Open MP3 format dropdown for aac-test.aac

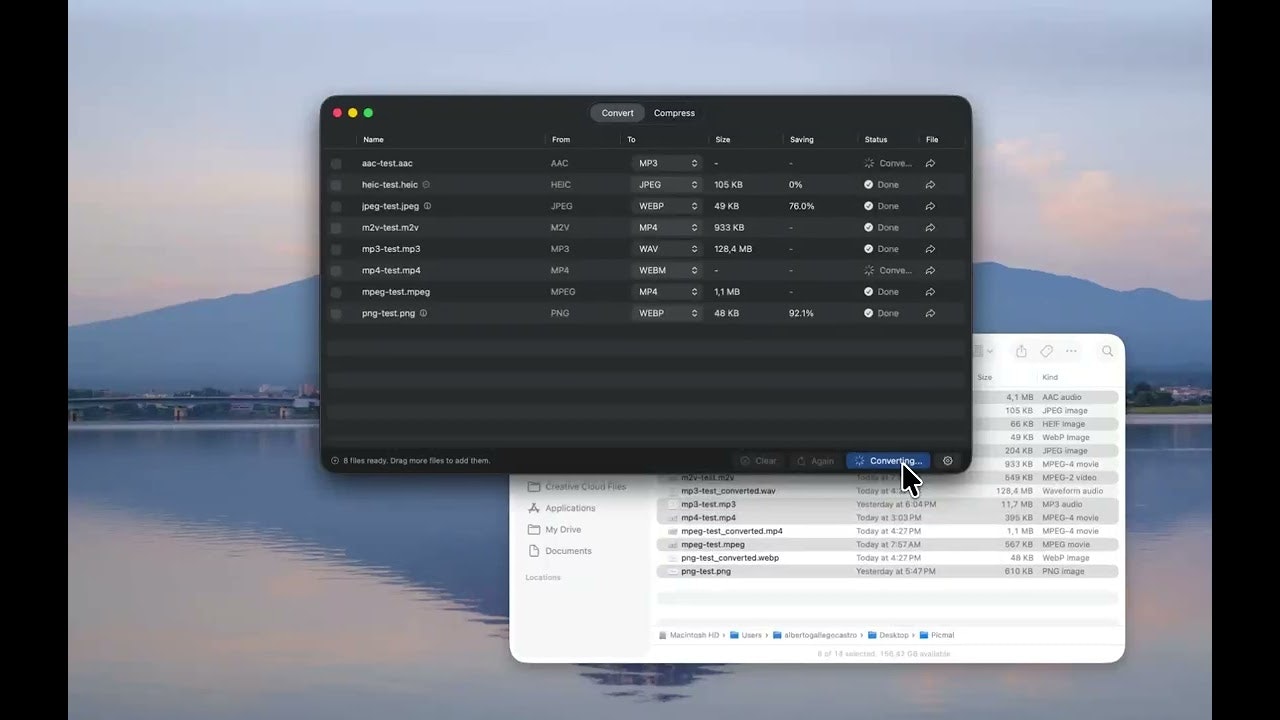(666, 163)
